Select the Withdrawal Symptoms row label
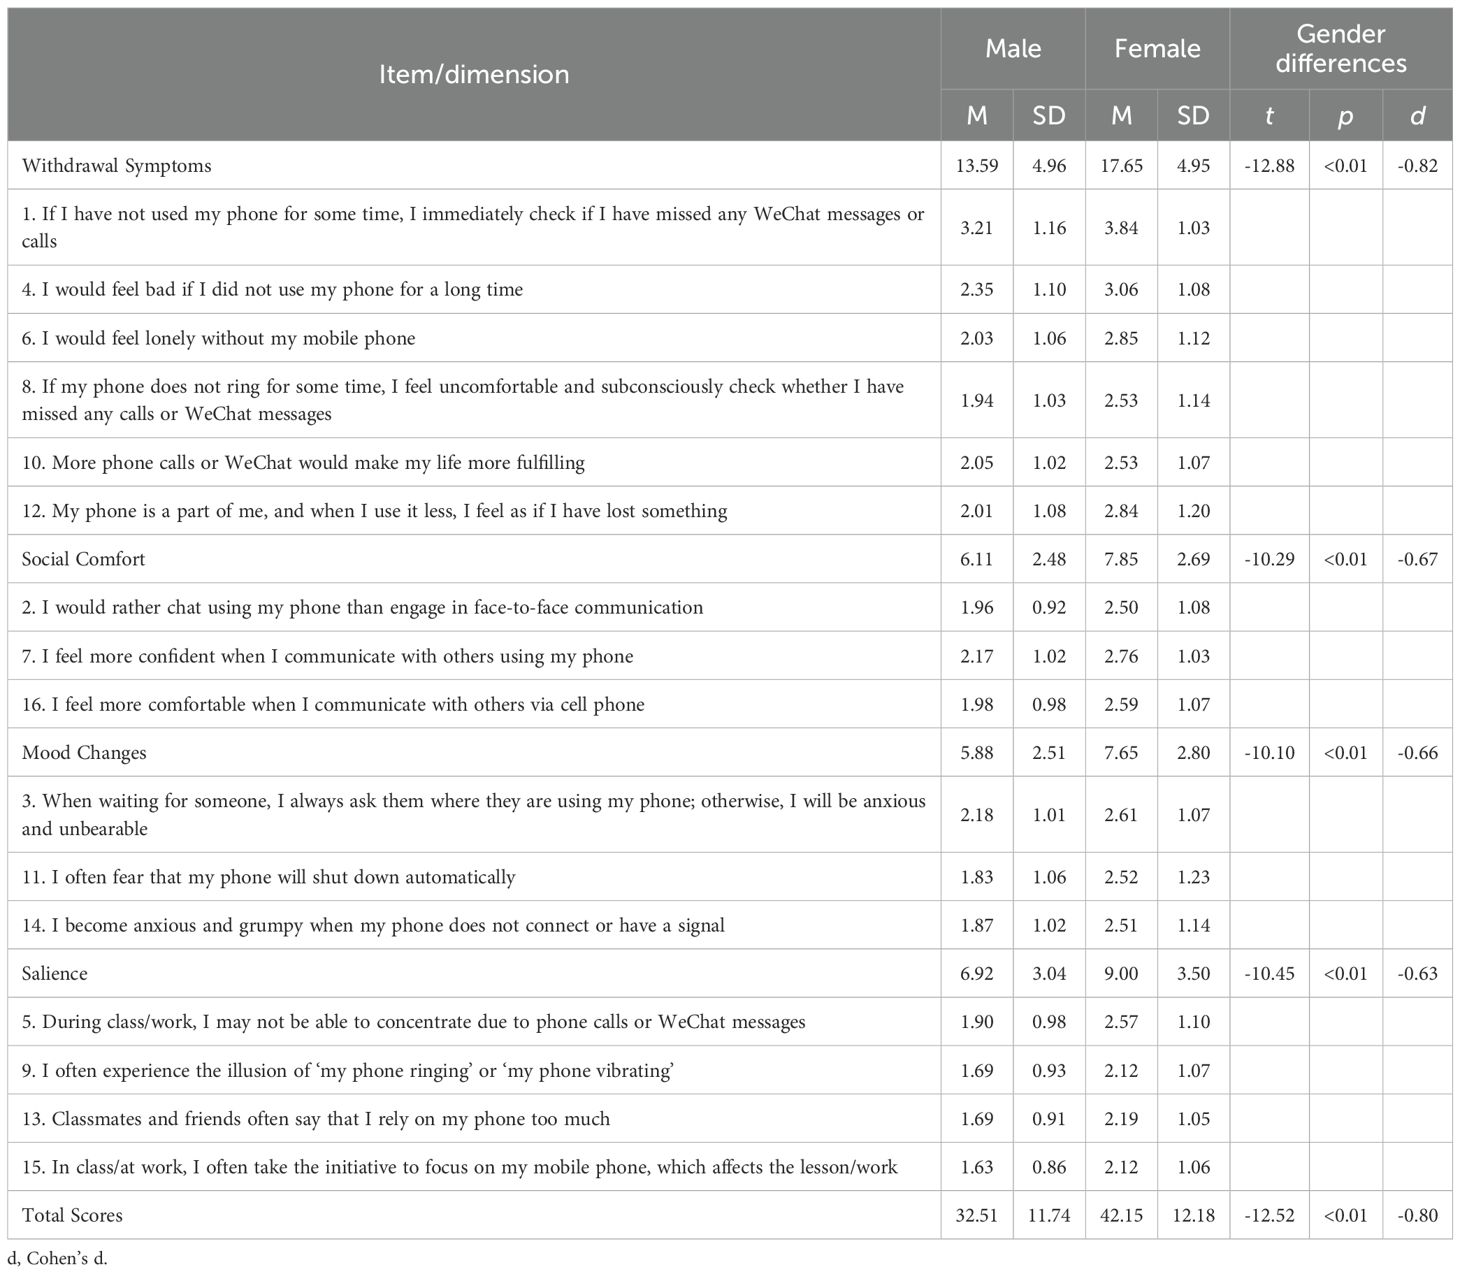 [x=116, y=166]
